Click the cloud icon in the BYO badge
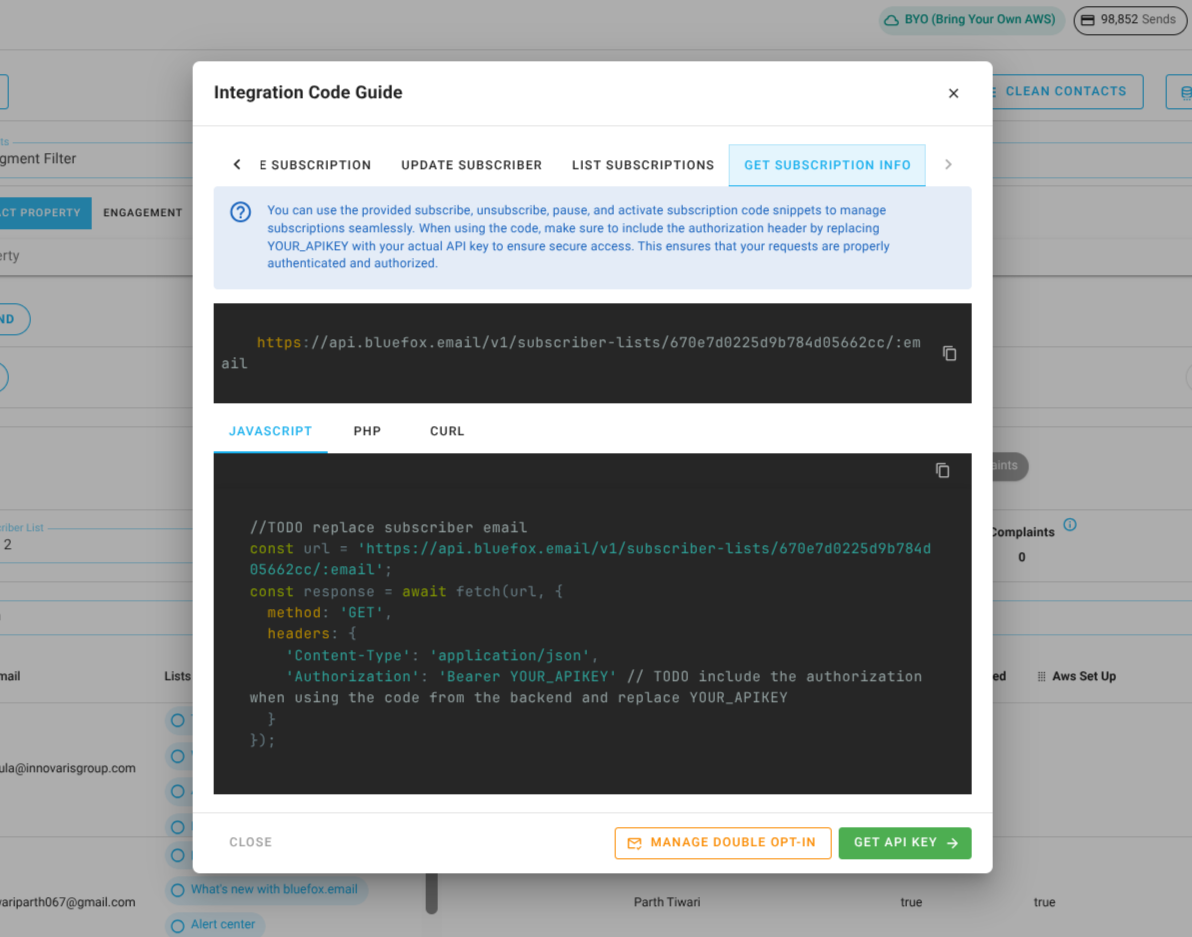The width and height of the screenshot is (1192, 937). [x=891, y=20]
